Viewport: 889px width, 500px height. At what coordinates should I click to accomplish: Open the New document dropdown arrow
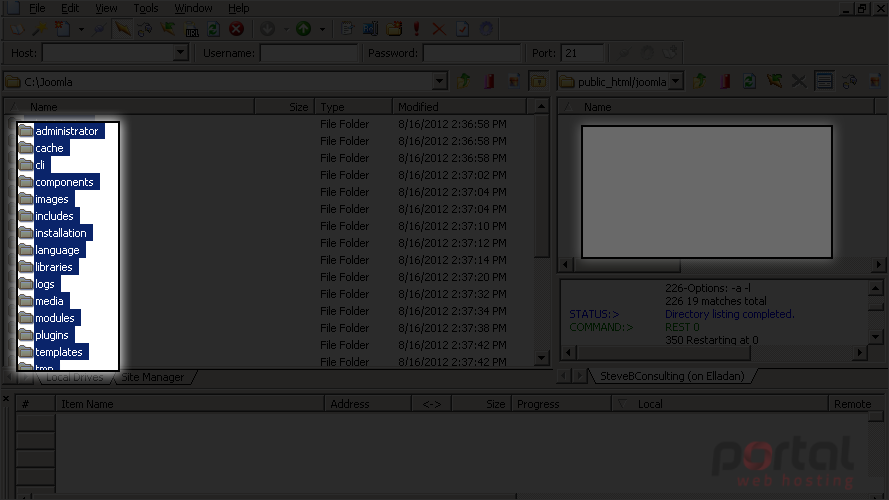tap(81, 29)
